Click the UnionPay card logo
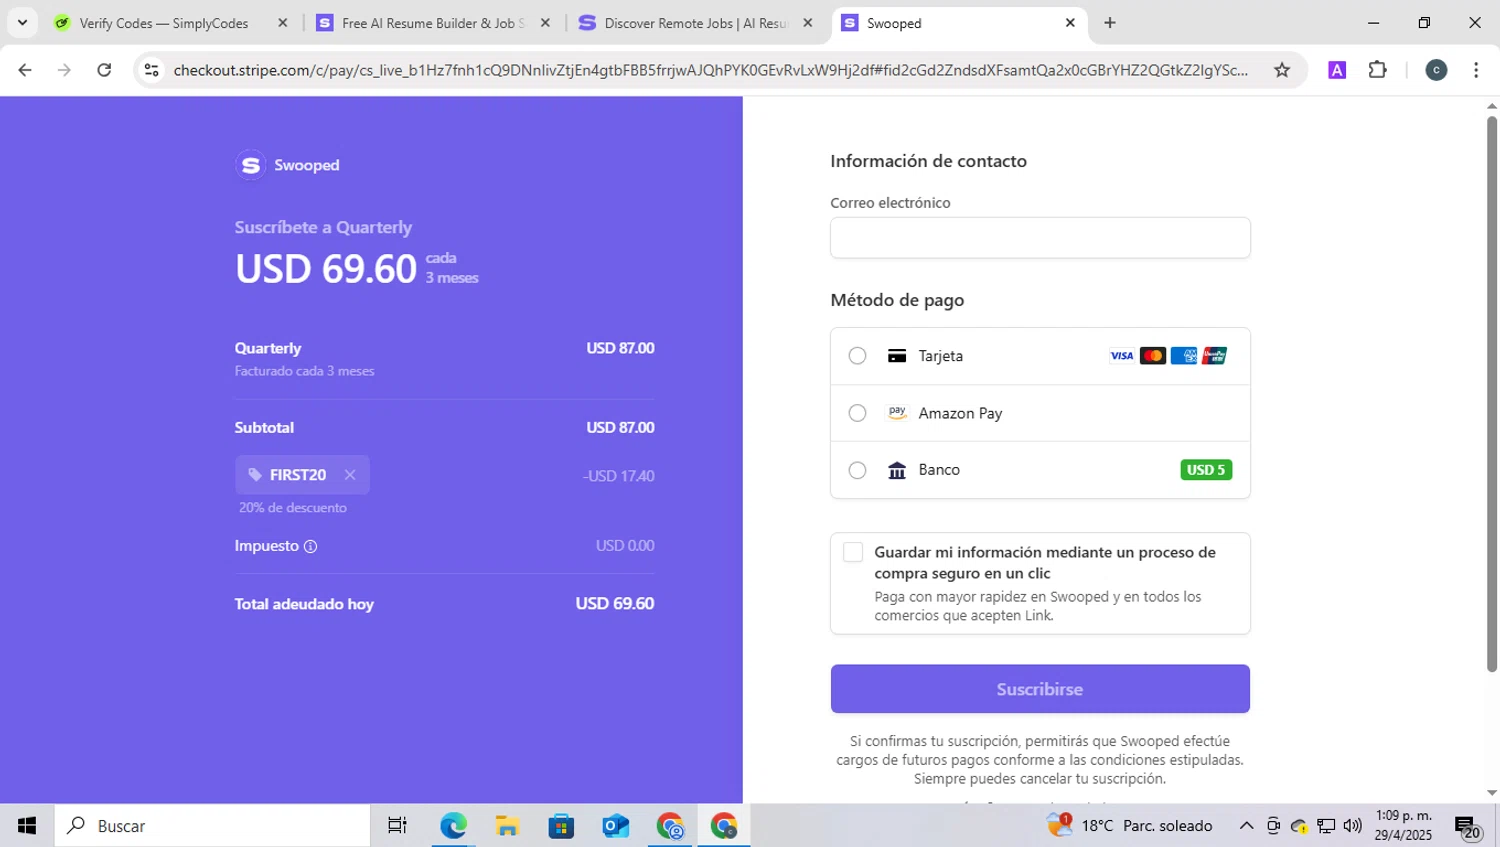 click(1215, 356)
